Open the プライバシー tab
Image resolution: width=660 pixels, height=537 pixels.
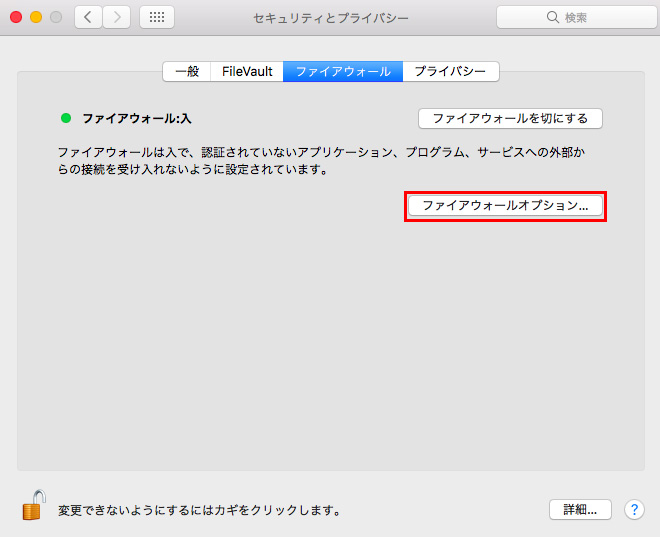click(451, 72)
